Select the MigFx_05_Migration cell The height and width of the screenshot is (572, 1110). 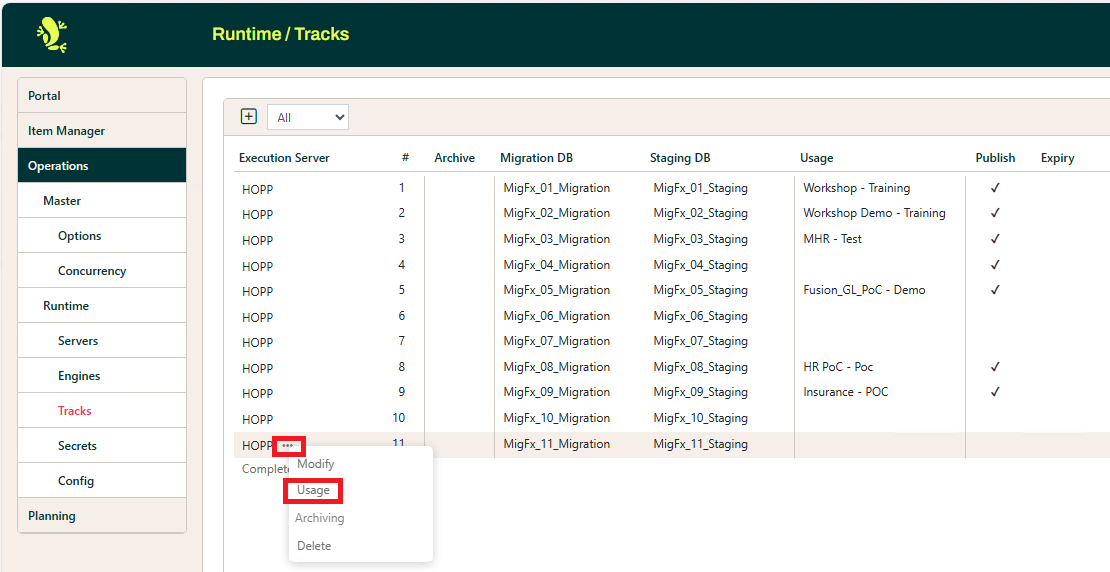[x=556, y=290]
